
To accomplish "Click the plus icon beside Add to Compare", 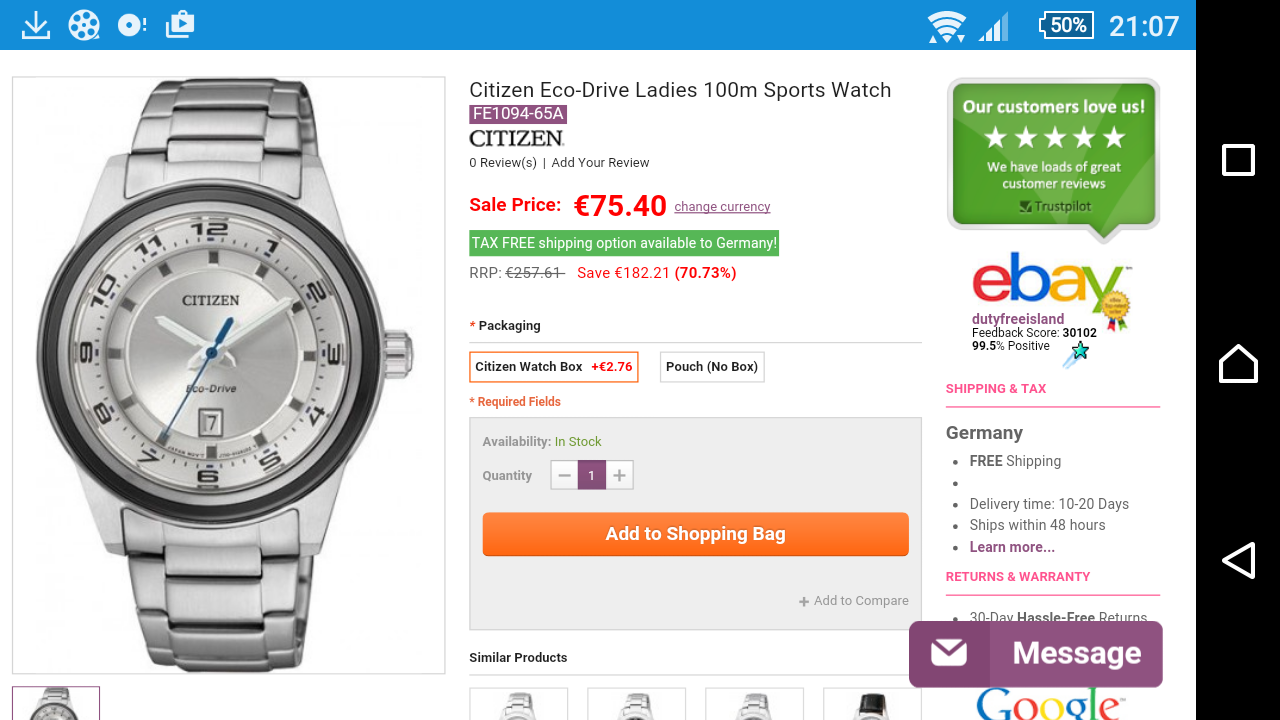I will 804,601.
